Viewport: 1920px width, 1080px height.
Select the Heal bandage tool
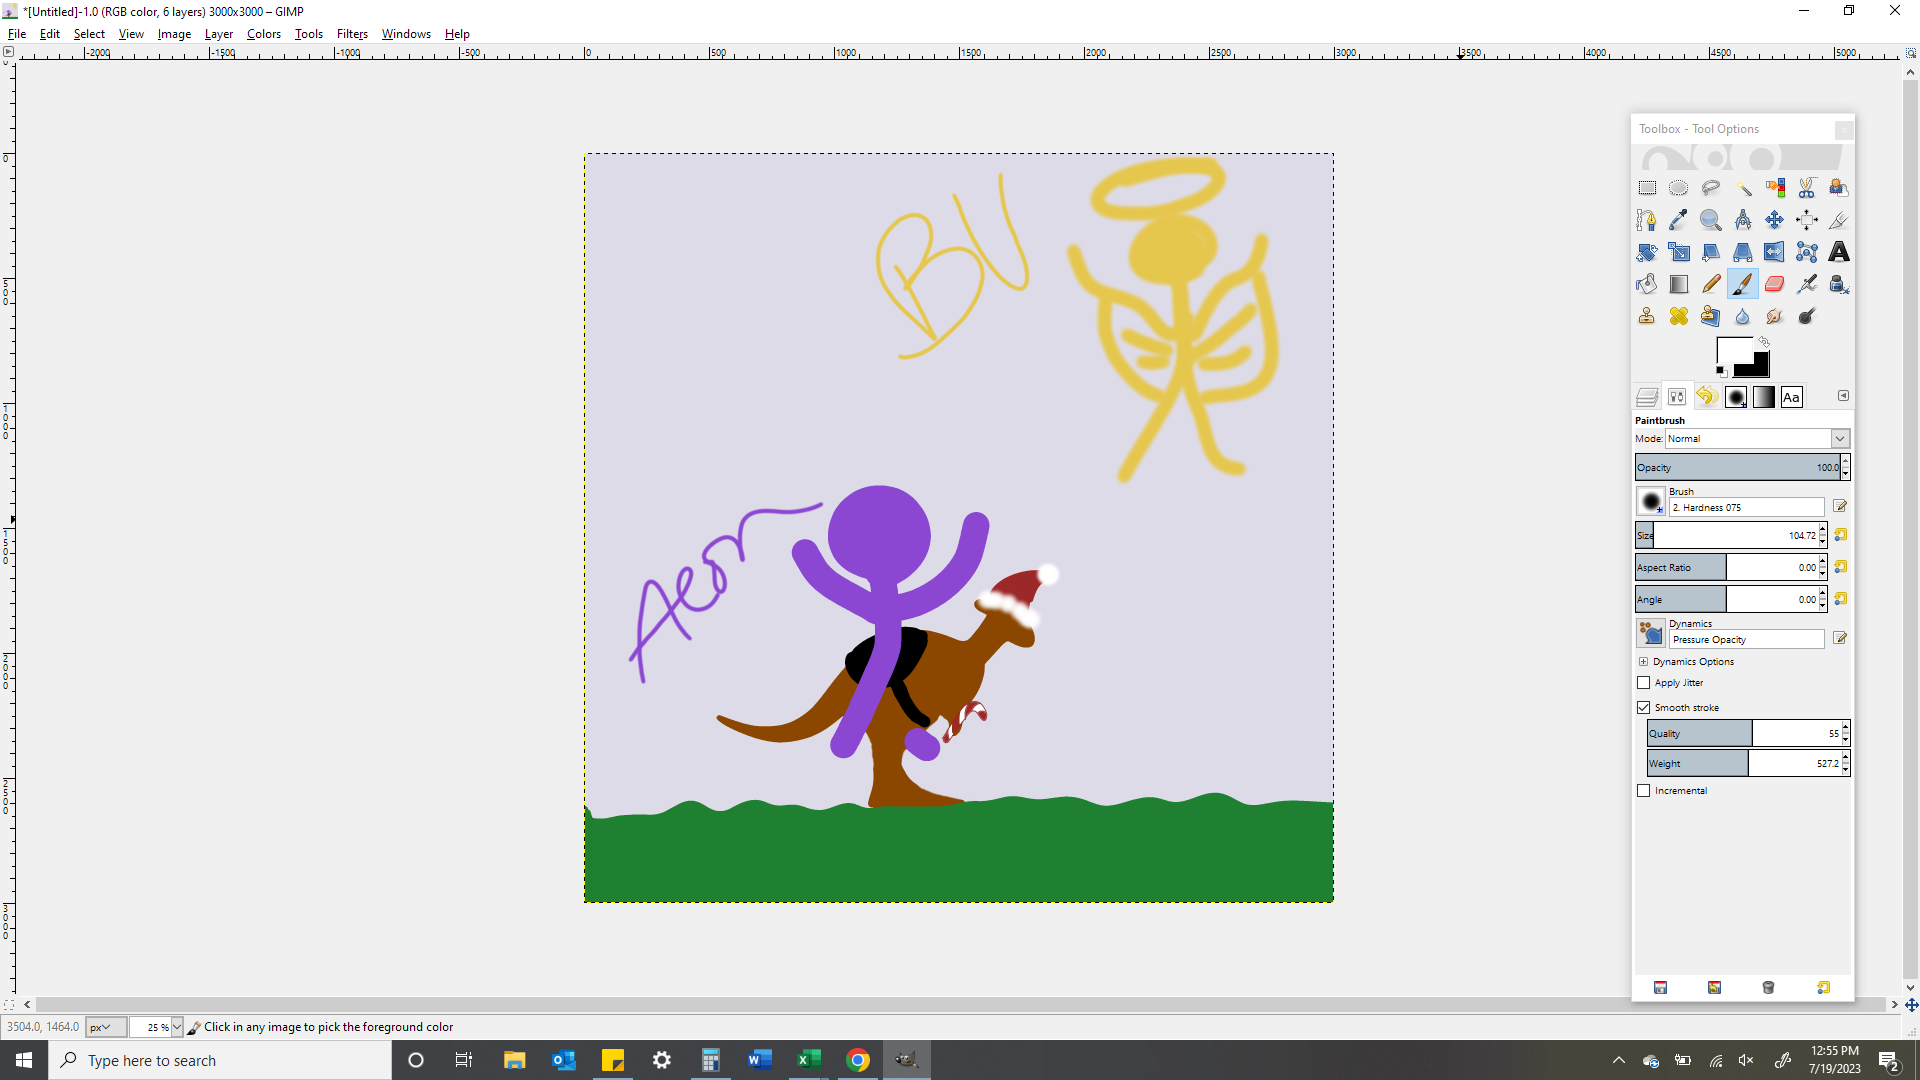(x=1679, y=316)
